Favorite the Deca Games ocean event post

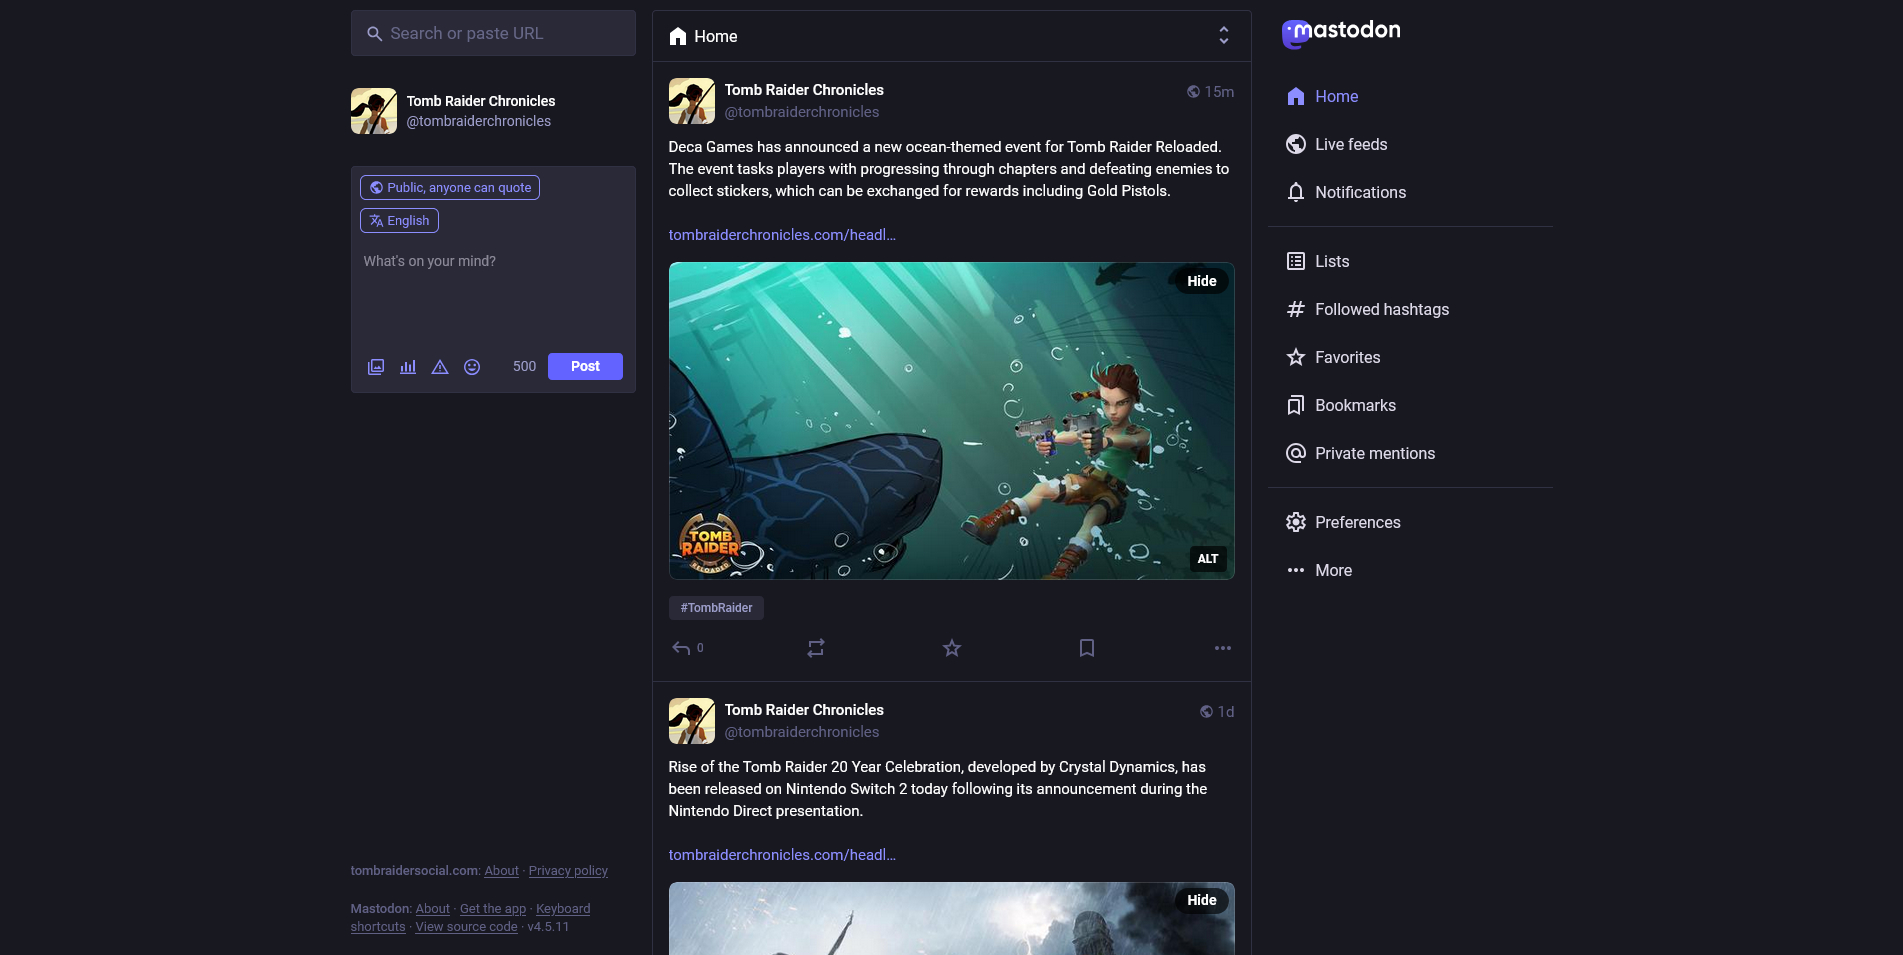pos(952,648)
